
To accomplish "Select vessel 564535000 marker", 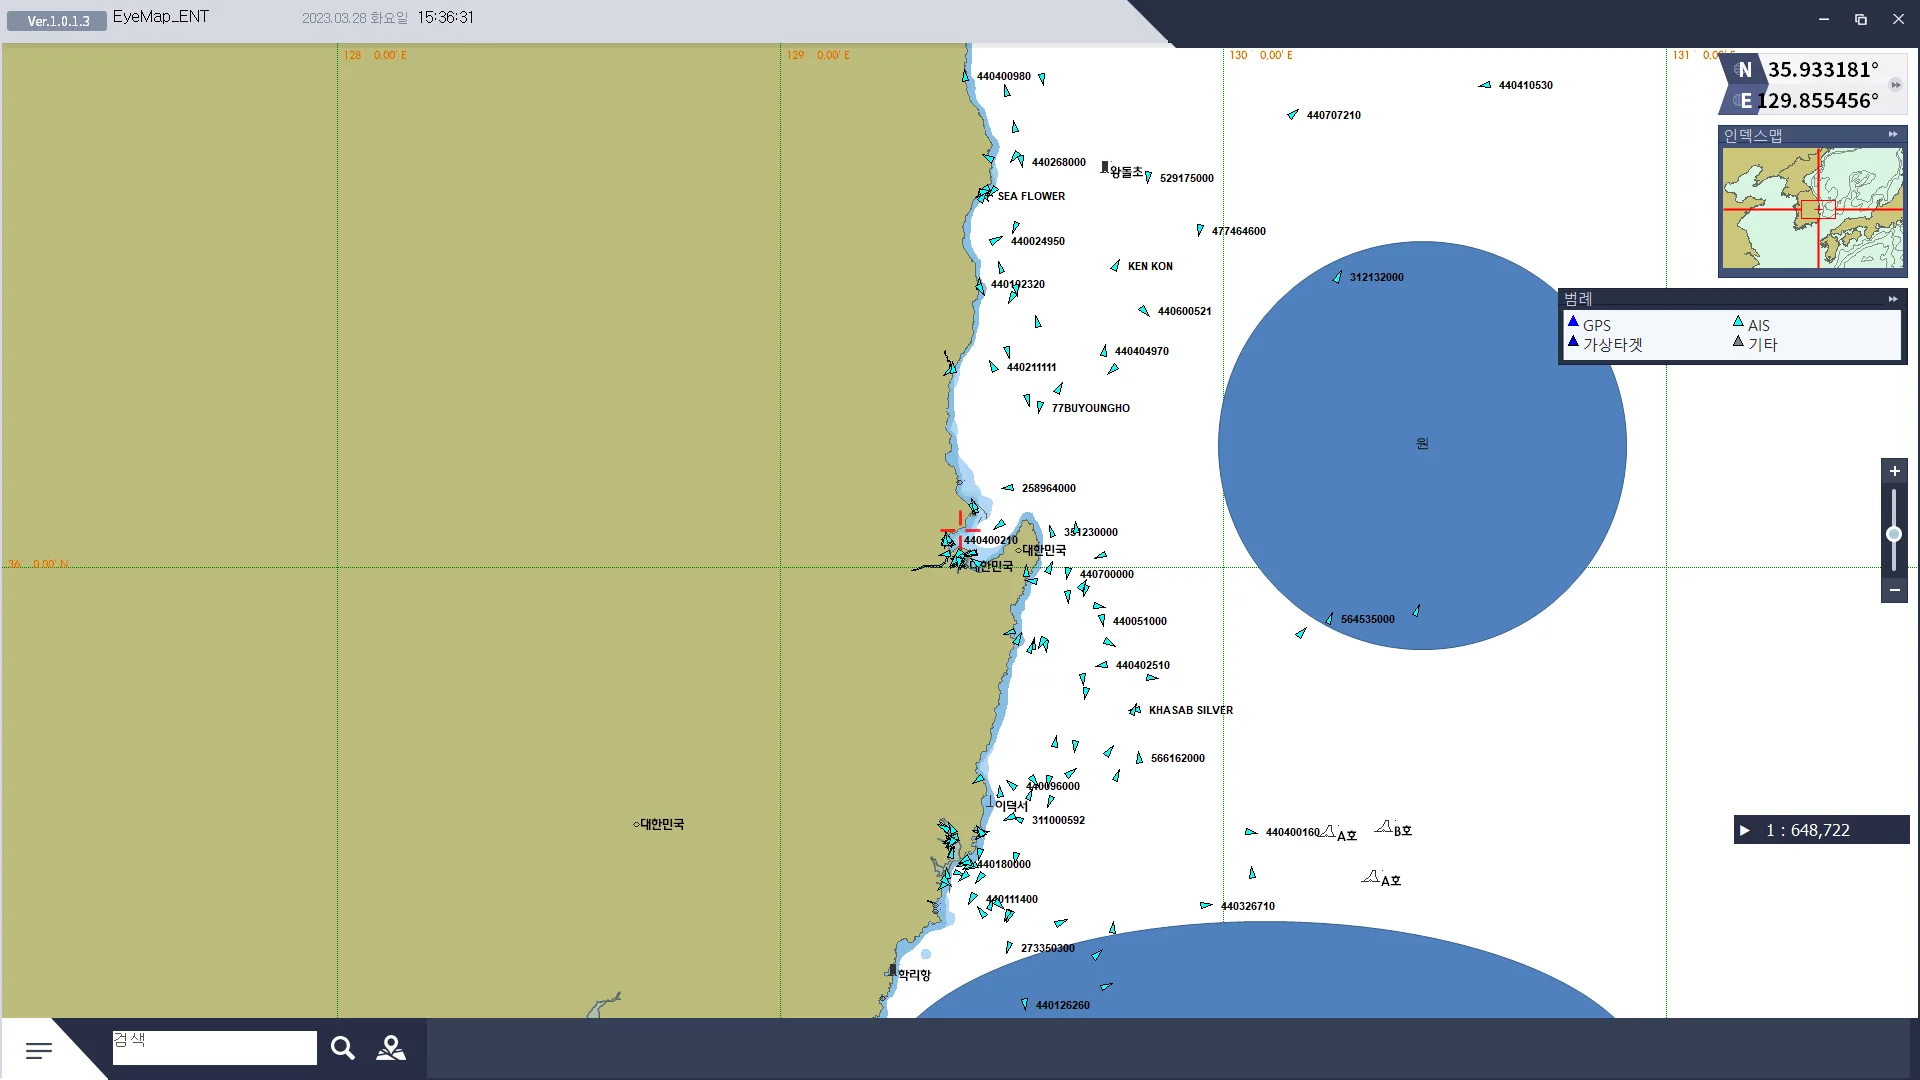I will [1329, 619].
